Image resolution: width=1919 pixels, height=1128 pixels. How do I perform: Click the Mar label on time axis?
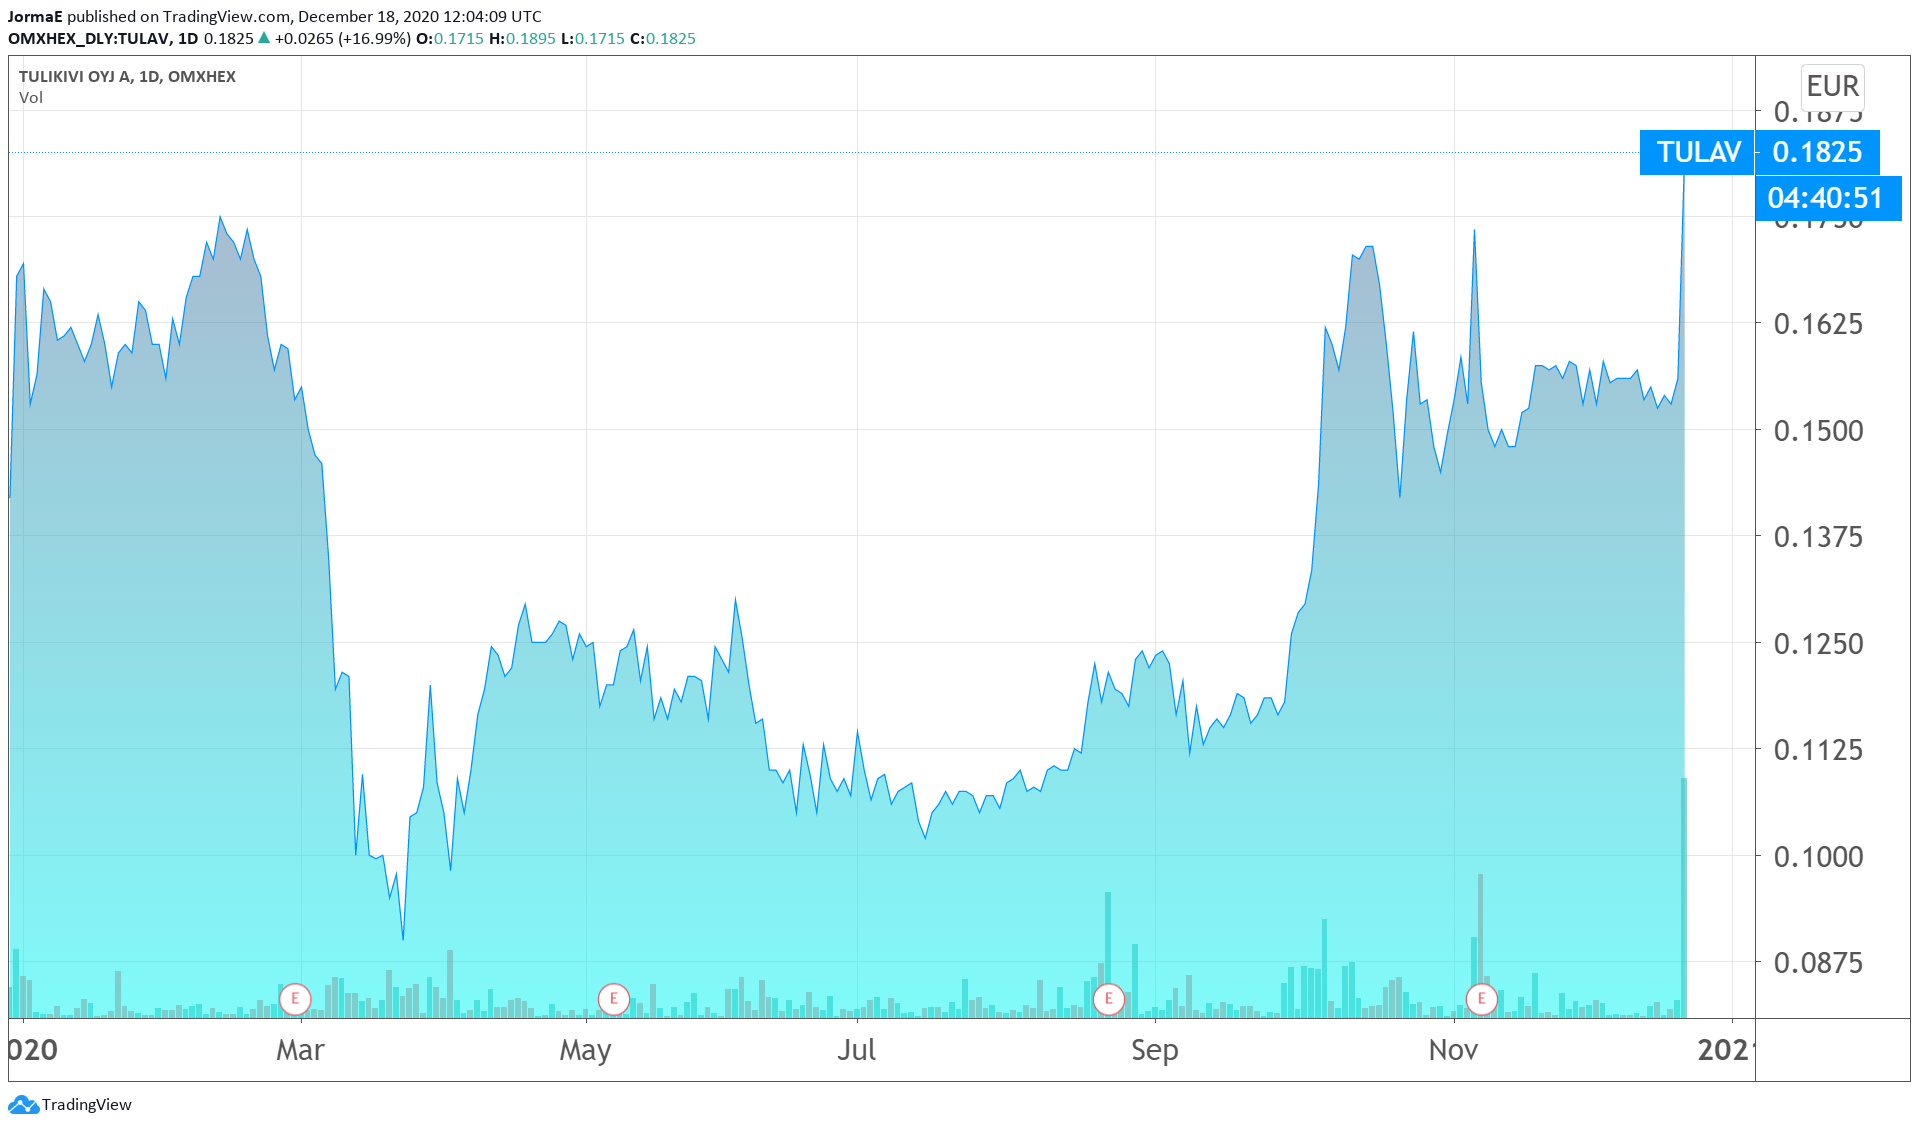[300, 1050]
